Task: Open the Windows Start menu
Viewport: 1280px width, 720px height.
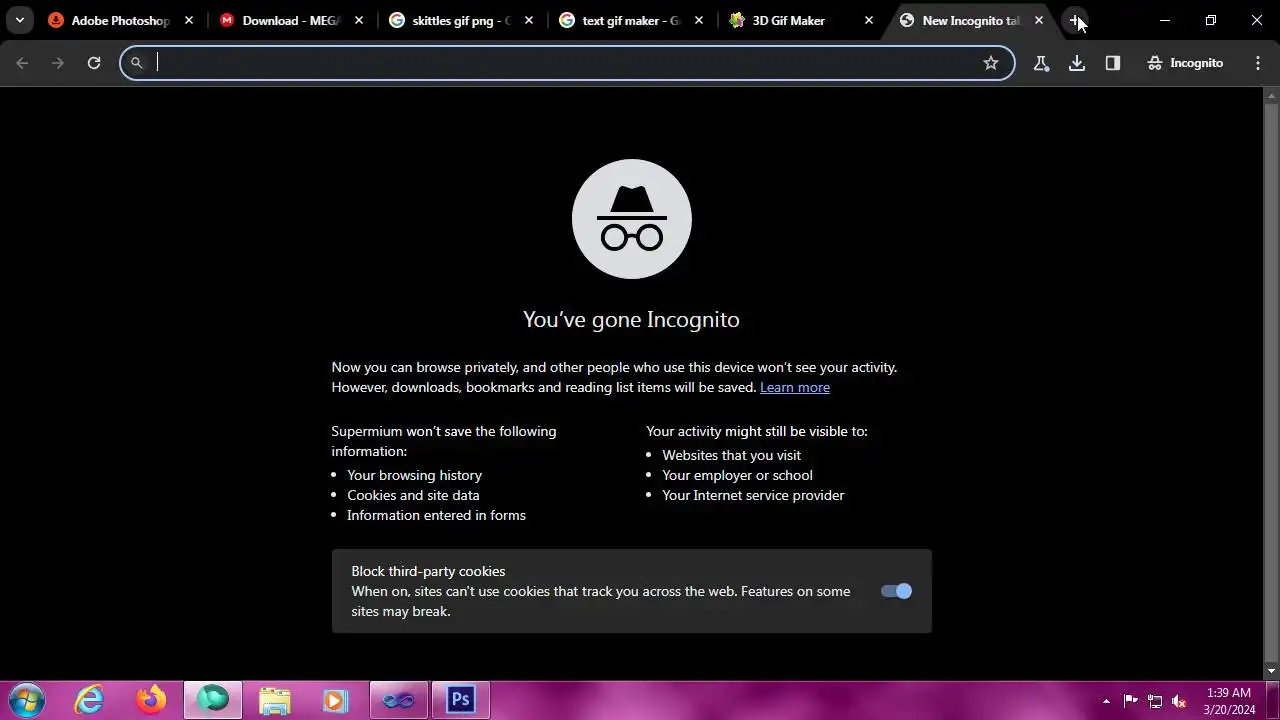Action: (27, 700)
